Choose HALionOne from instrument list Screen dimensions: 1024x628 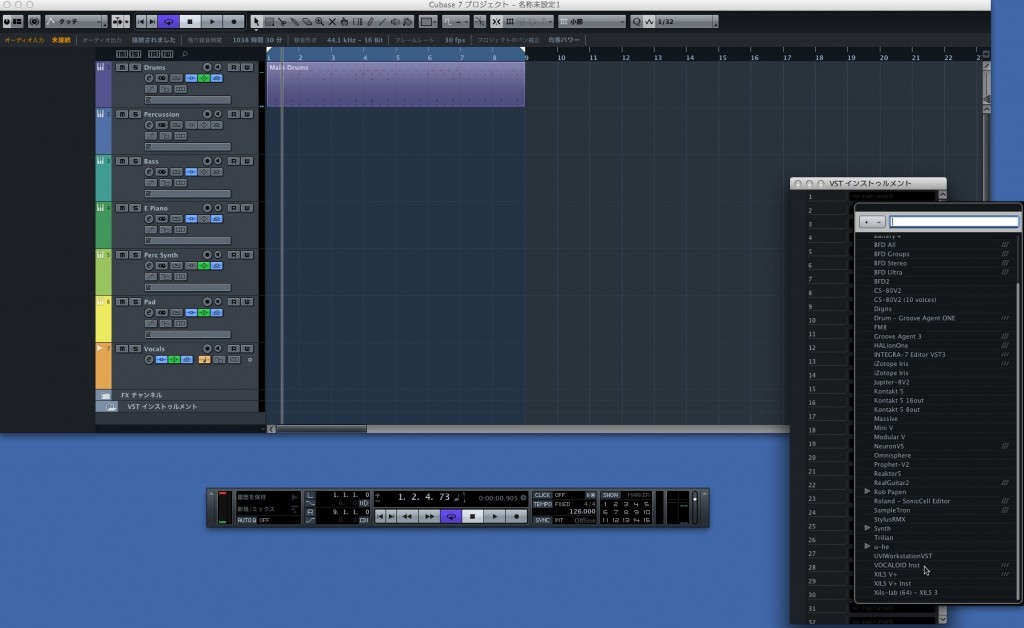point(891,346)
